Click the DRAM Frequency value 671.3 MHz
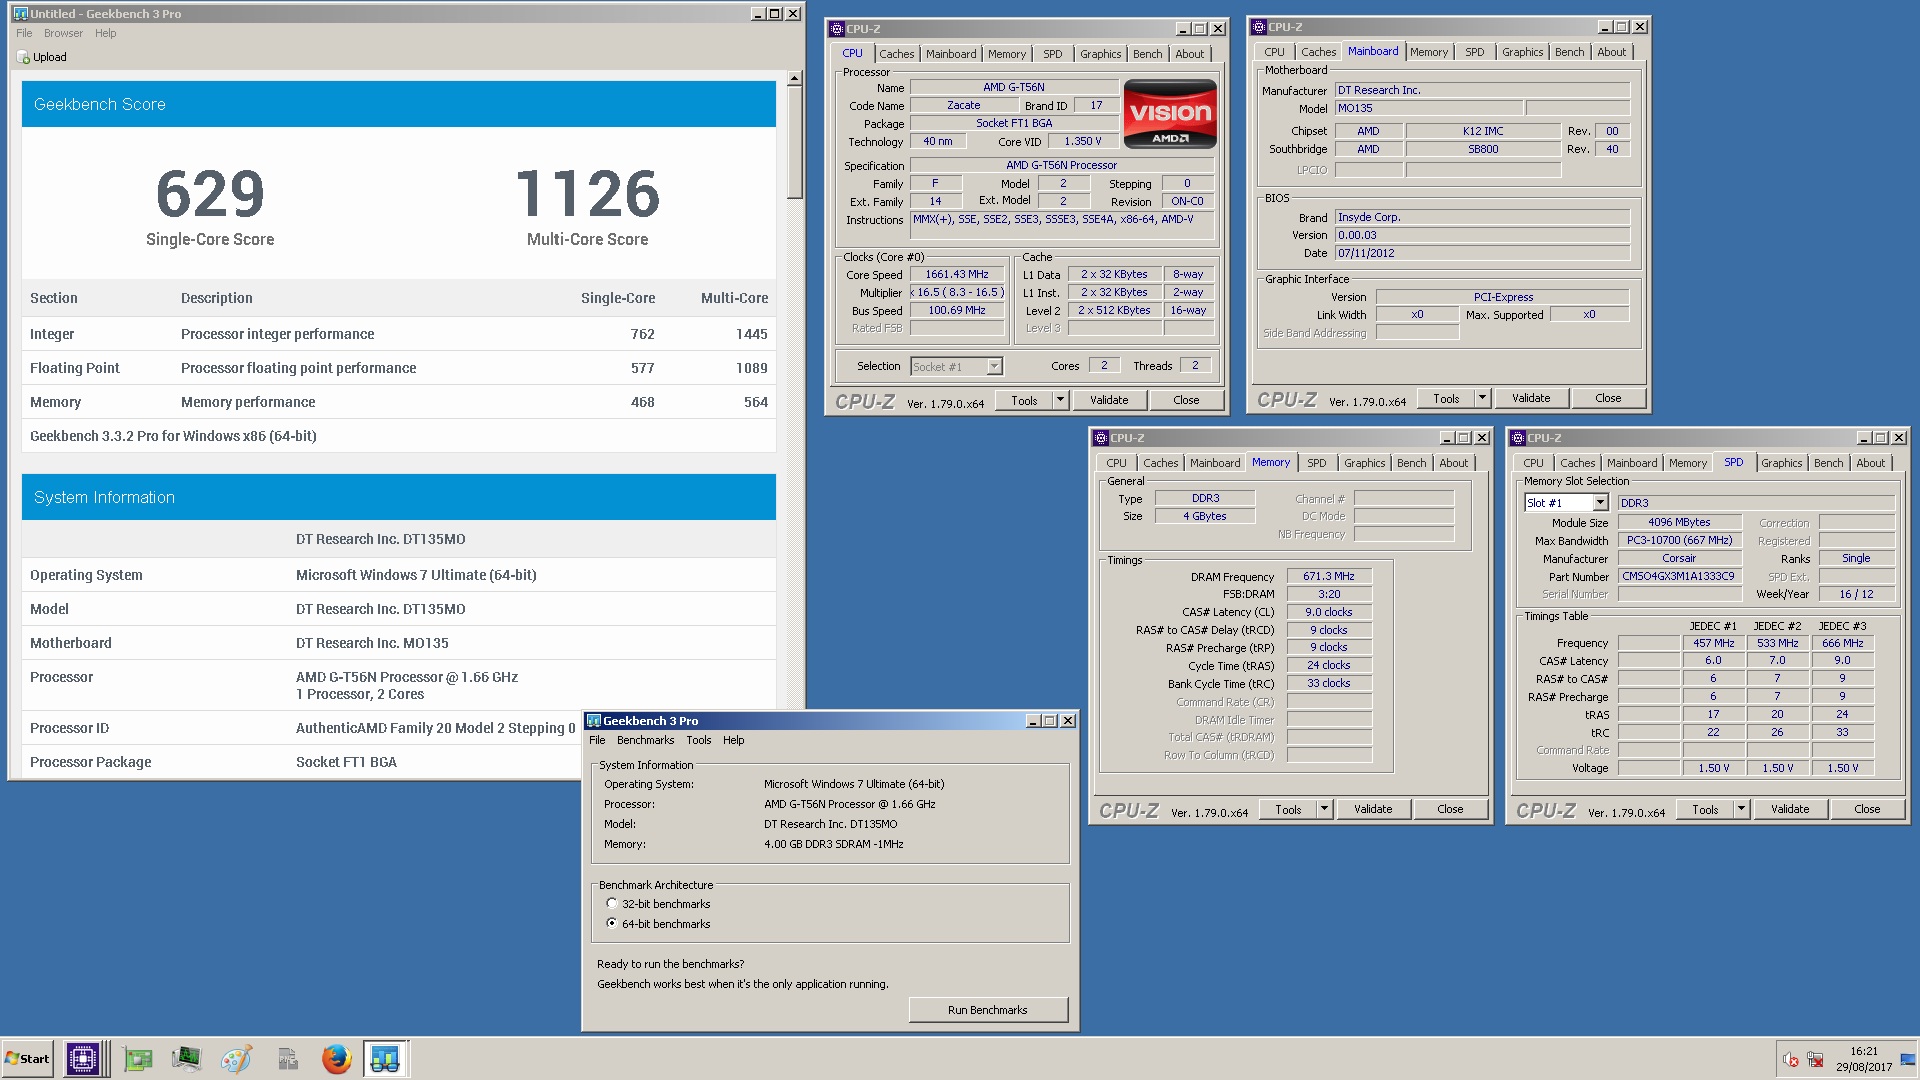Image resolution: width=1920 pixels, height=1080 pixels. 1329,577
